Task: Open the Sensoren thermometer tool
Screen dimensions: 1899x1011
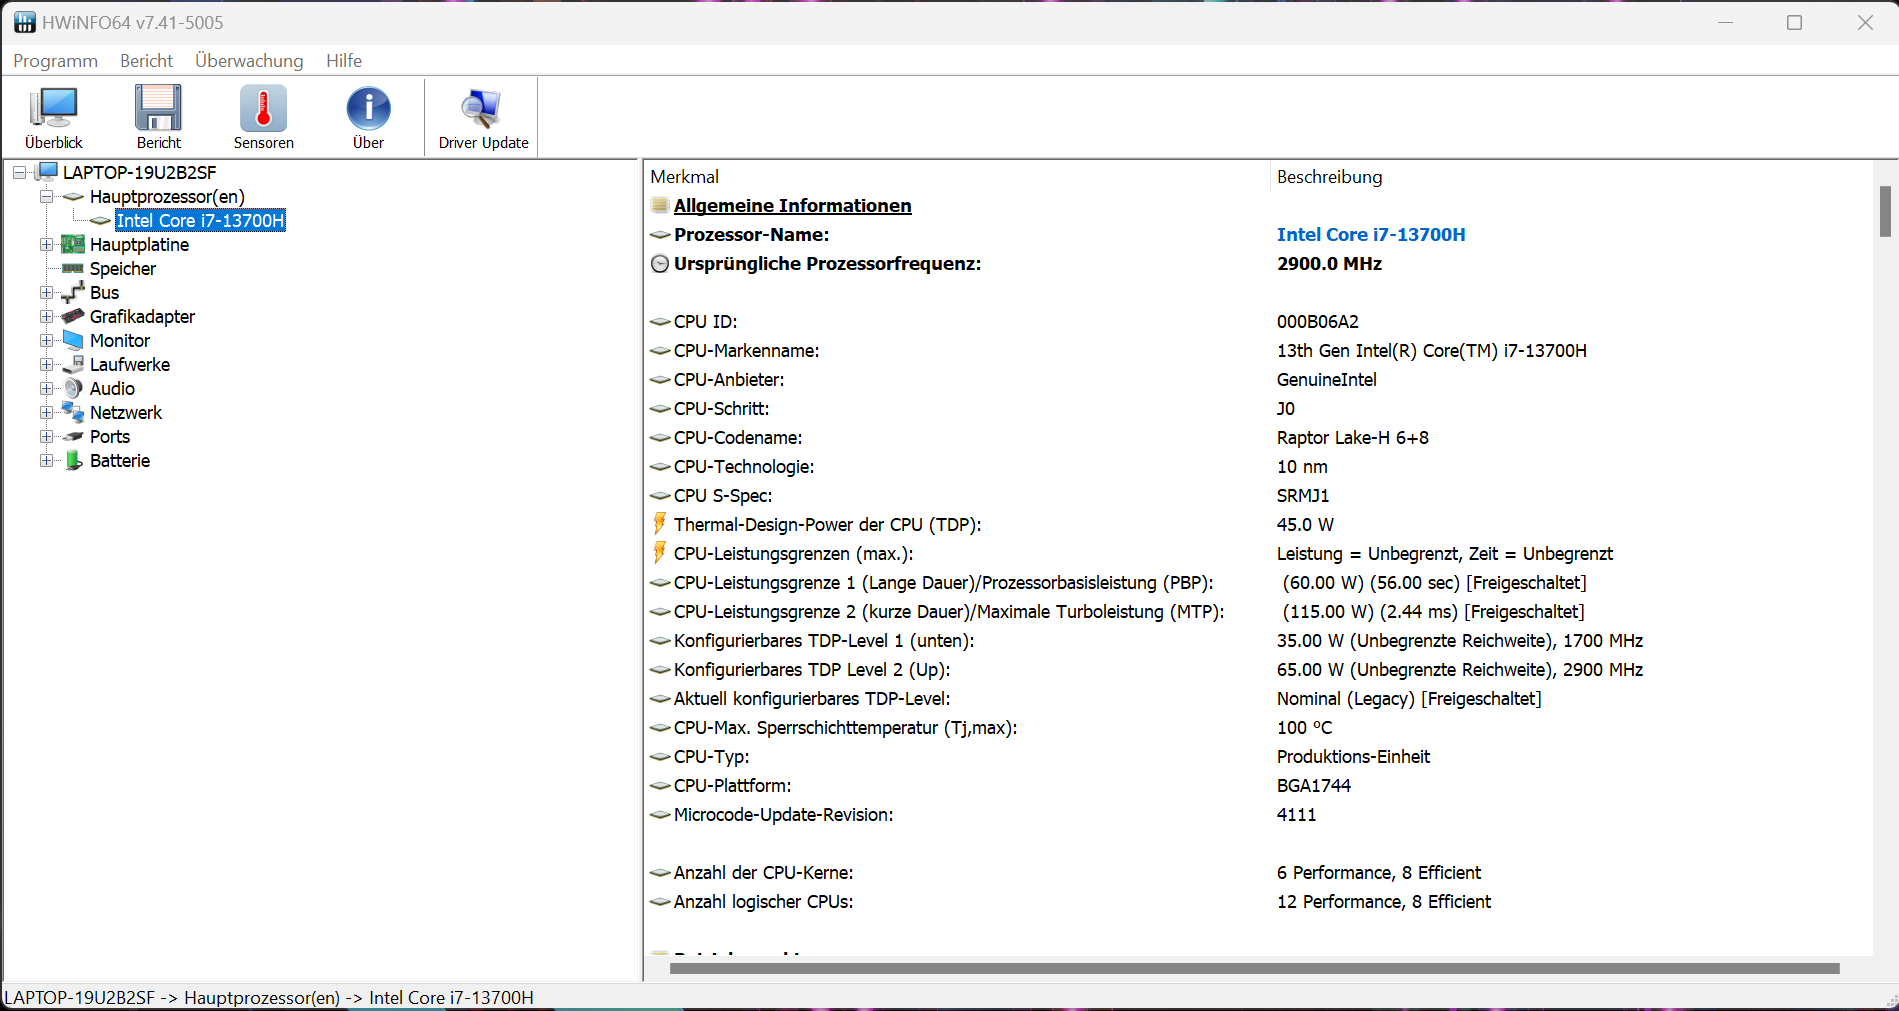Action: point(263,117)
